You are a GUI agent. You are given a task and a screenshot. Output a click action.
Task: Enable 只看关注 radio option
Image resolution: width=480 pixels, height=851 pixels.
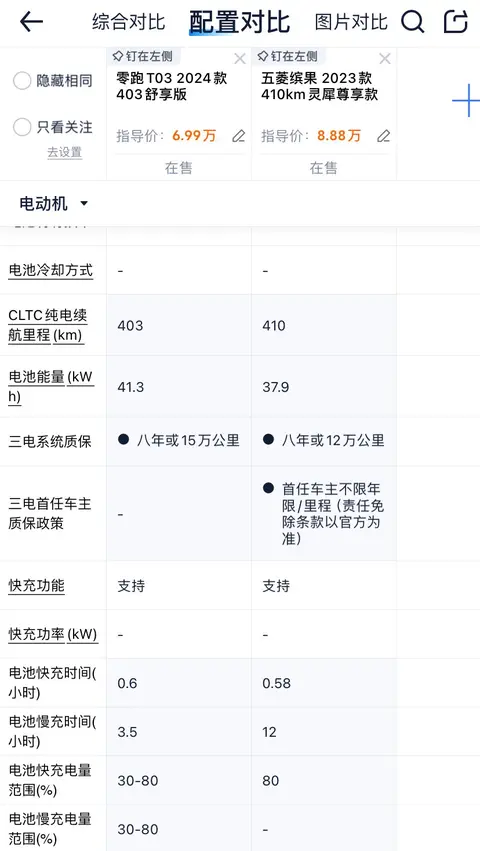pos(22,128)
